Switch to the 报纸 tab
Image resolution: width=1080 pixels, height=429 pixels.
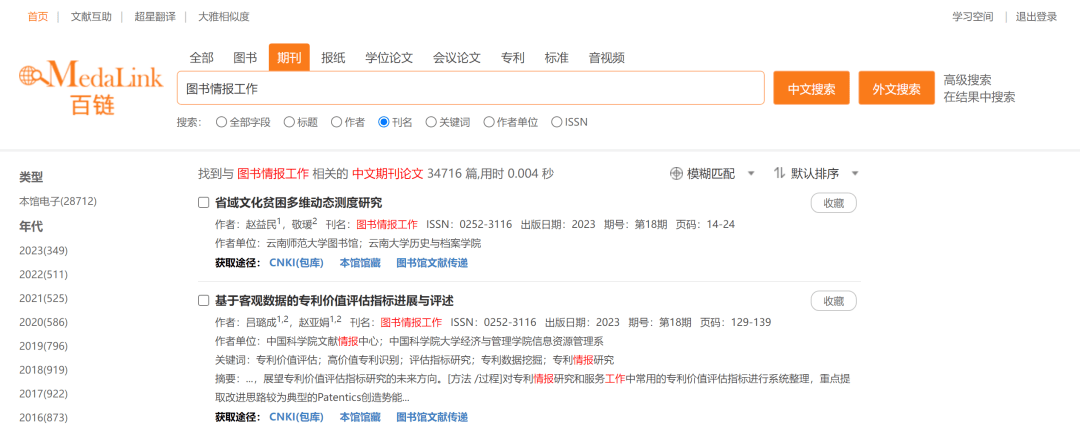pyautogui.click(x=333, y=58)
